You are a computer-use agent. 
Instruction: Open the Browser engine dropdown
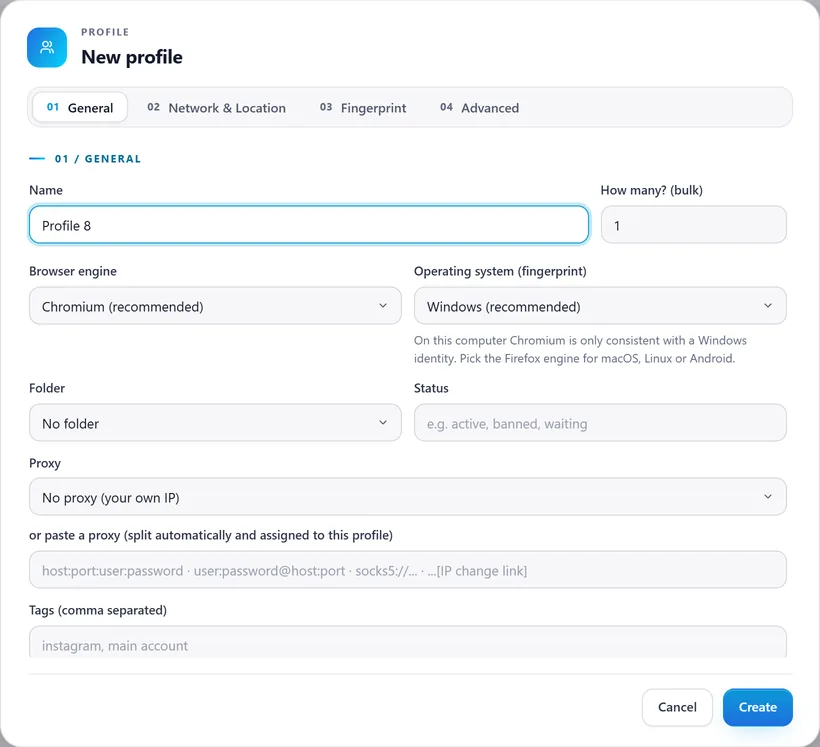215,306
